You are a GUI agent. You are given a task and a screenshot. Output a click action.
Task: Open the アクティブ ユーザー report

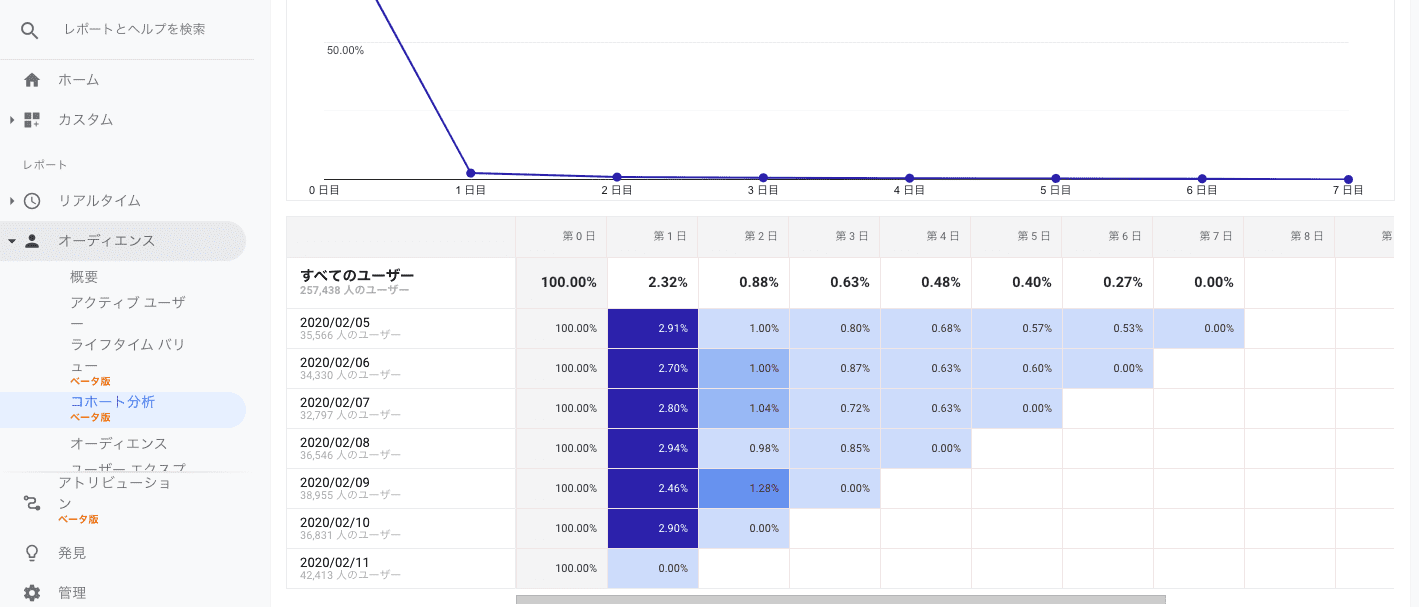click(x=127, y=302)
